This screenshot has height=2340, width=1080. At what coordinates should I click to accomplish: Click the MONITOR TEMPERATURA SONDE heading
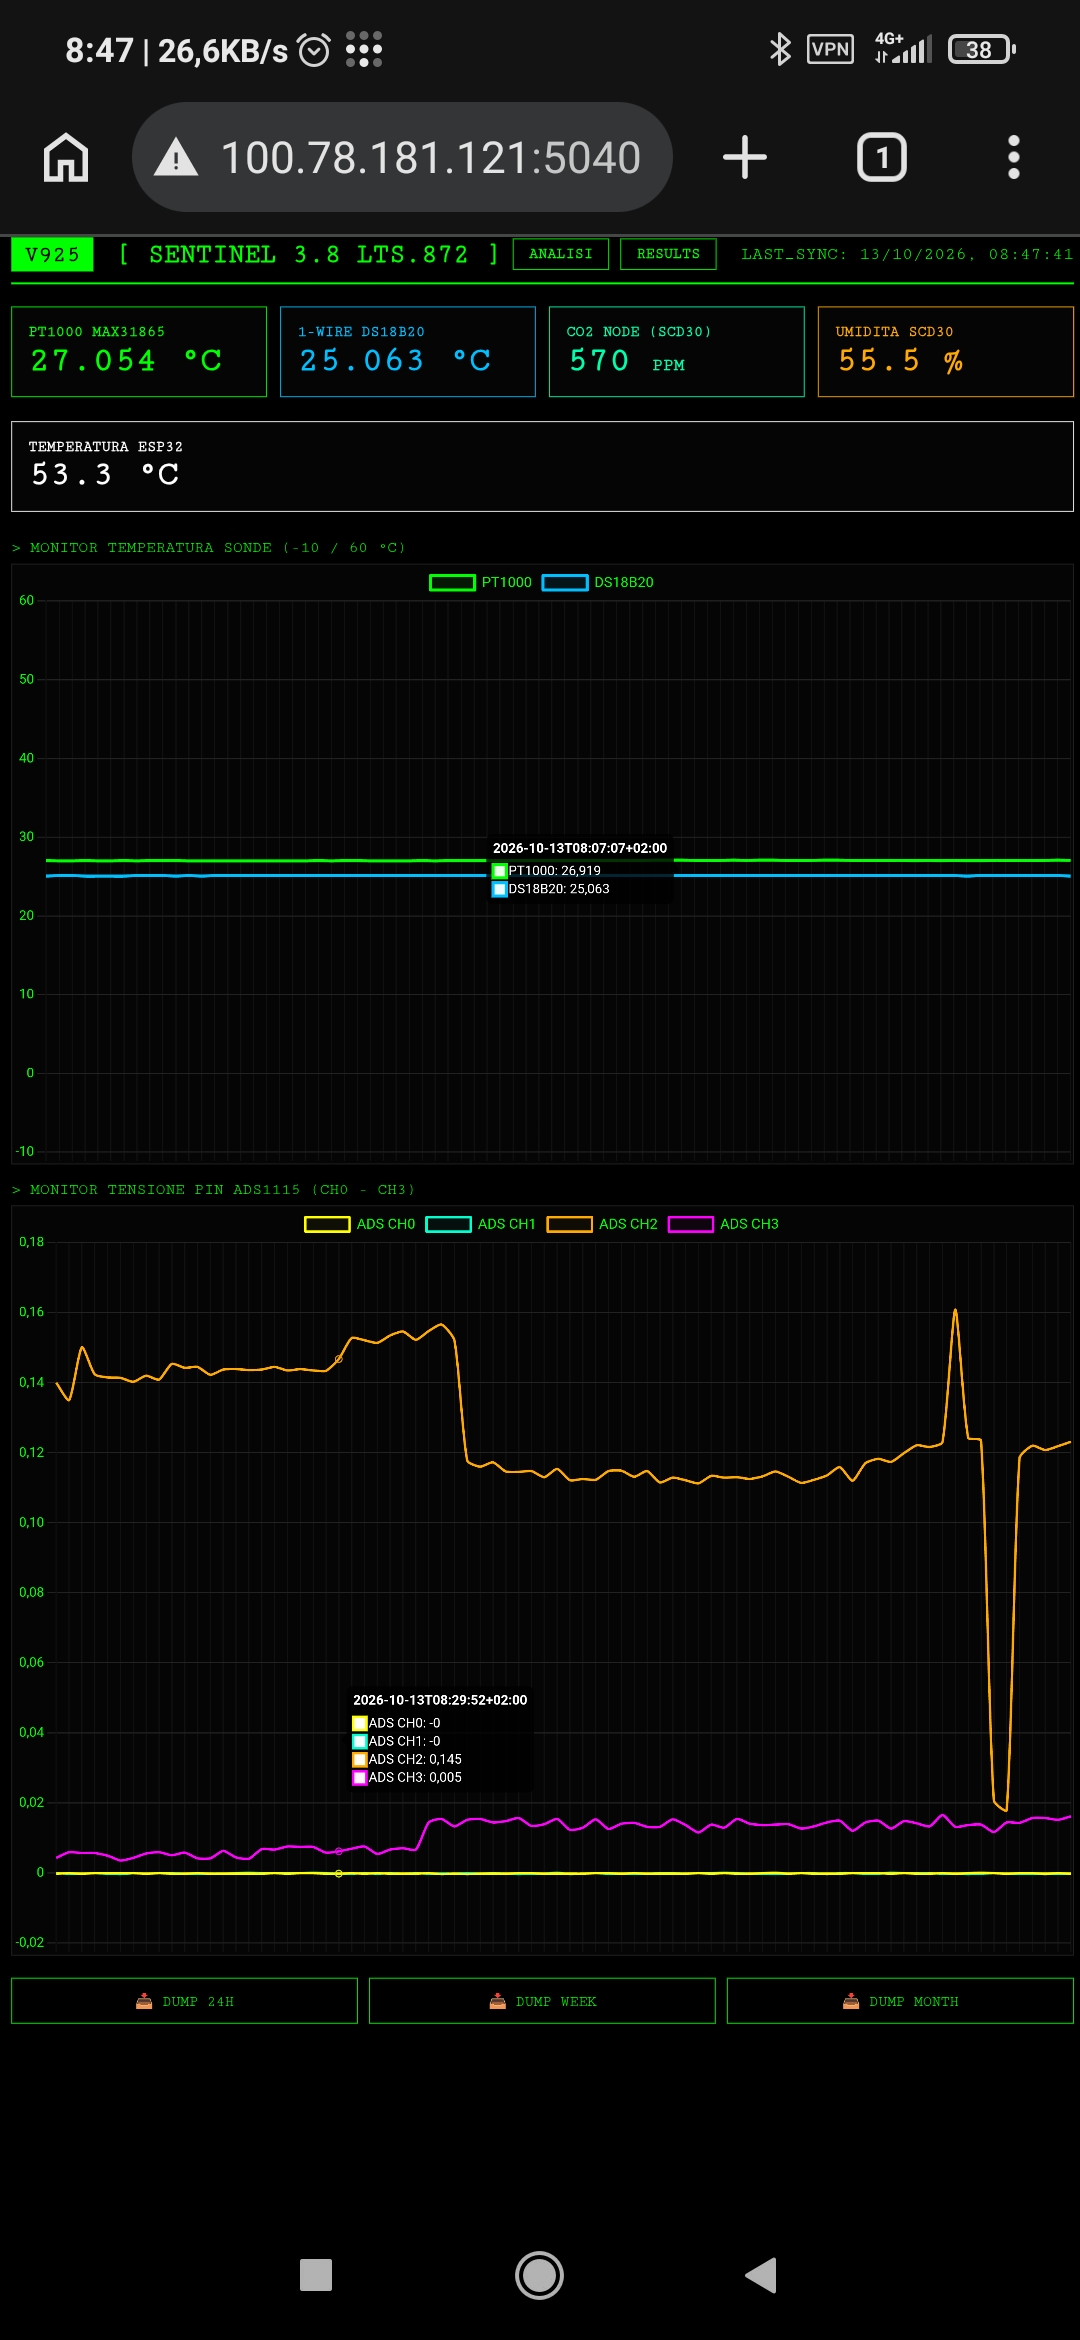[x=208, y=548]
